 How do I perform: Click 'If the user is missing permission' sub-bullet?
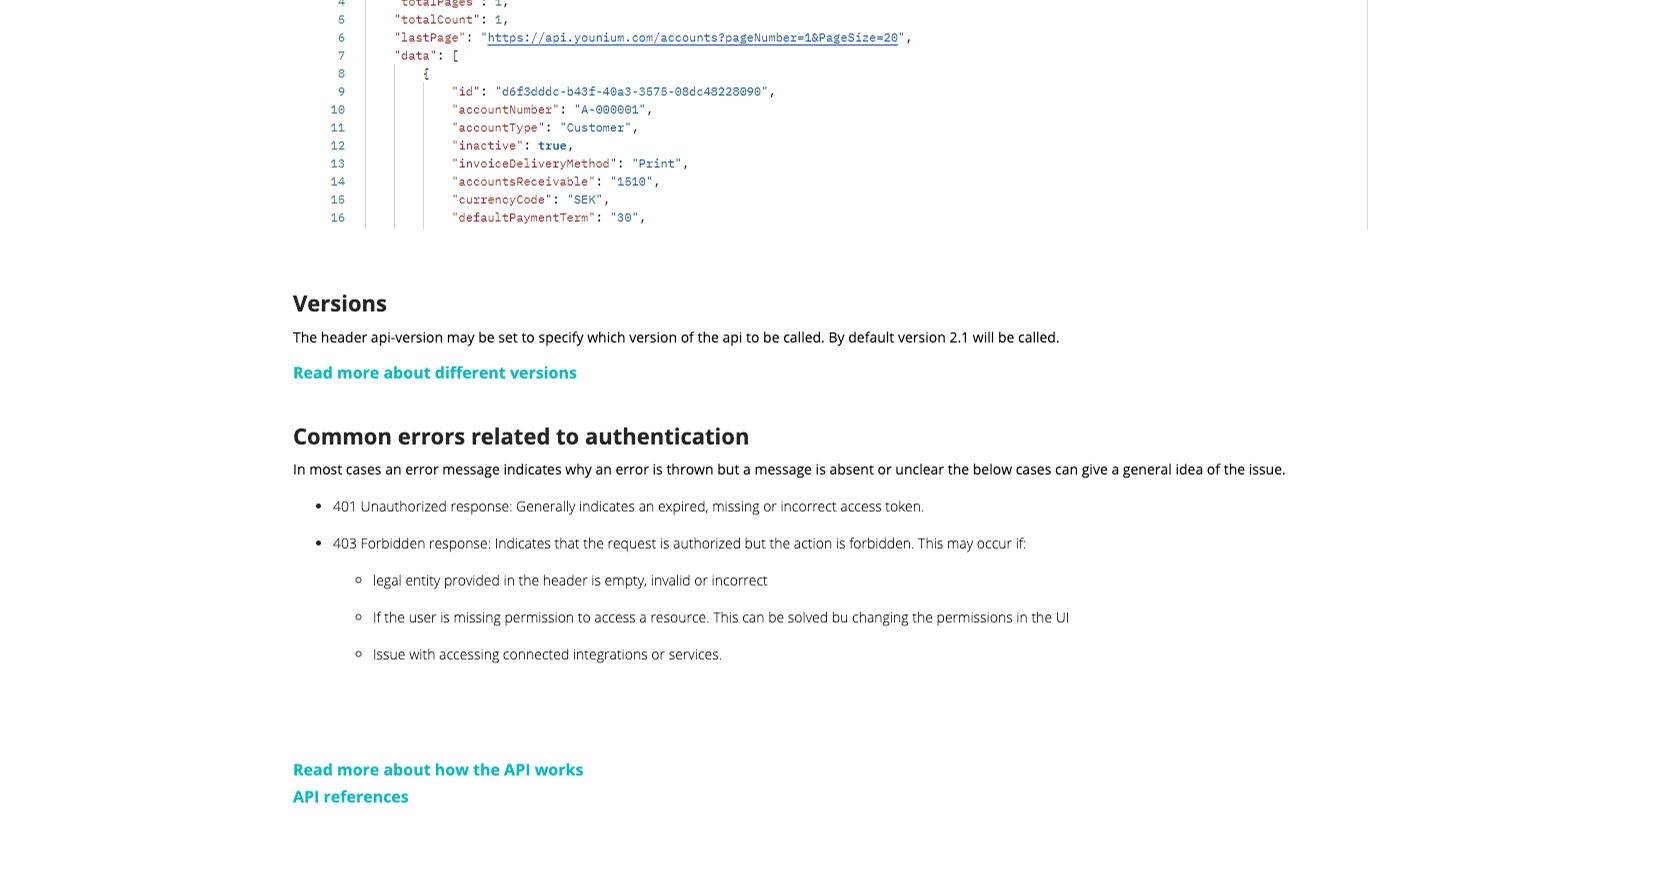[x=721, y=618]
